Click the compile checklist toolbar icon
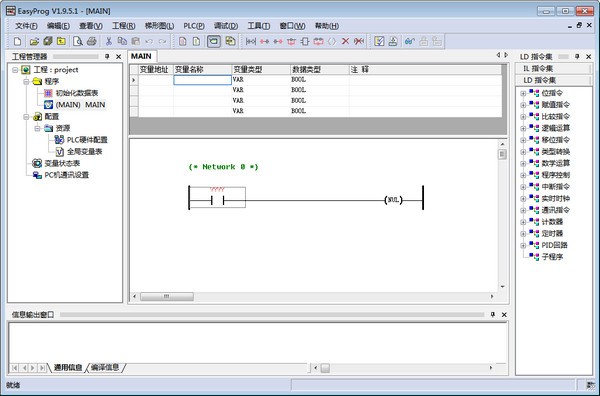The image size is (600, 396). (x=379, y=41)
